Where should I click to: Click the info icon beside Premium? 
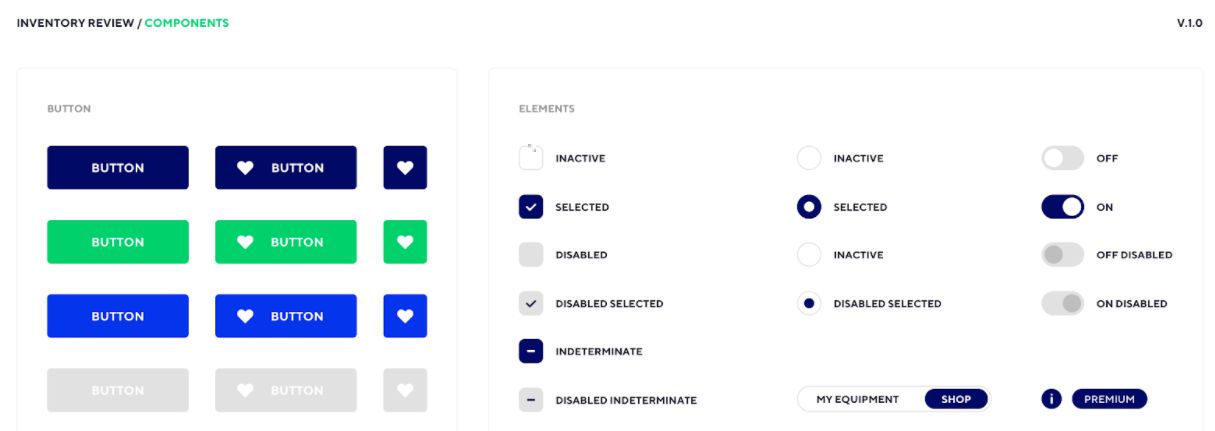pos(1051,399)
